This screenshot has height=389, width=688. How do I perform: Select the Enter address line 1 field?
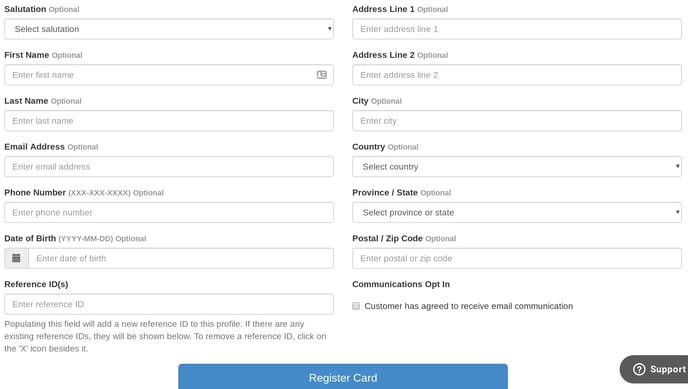coord(517,29)
